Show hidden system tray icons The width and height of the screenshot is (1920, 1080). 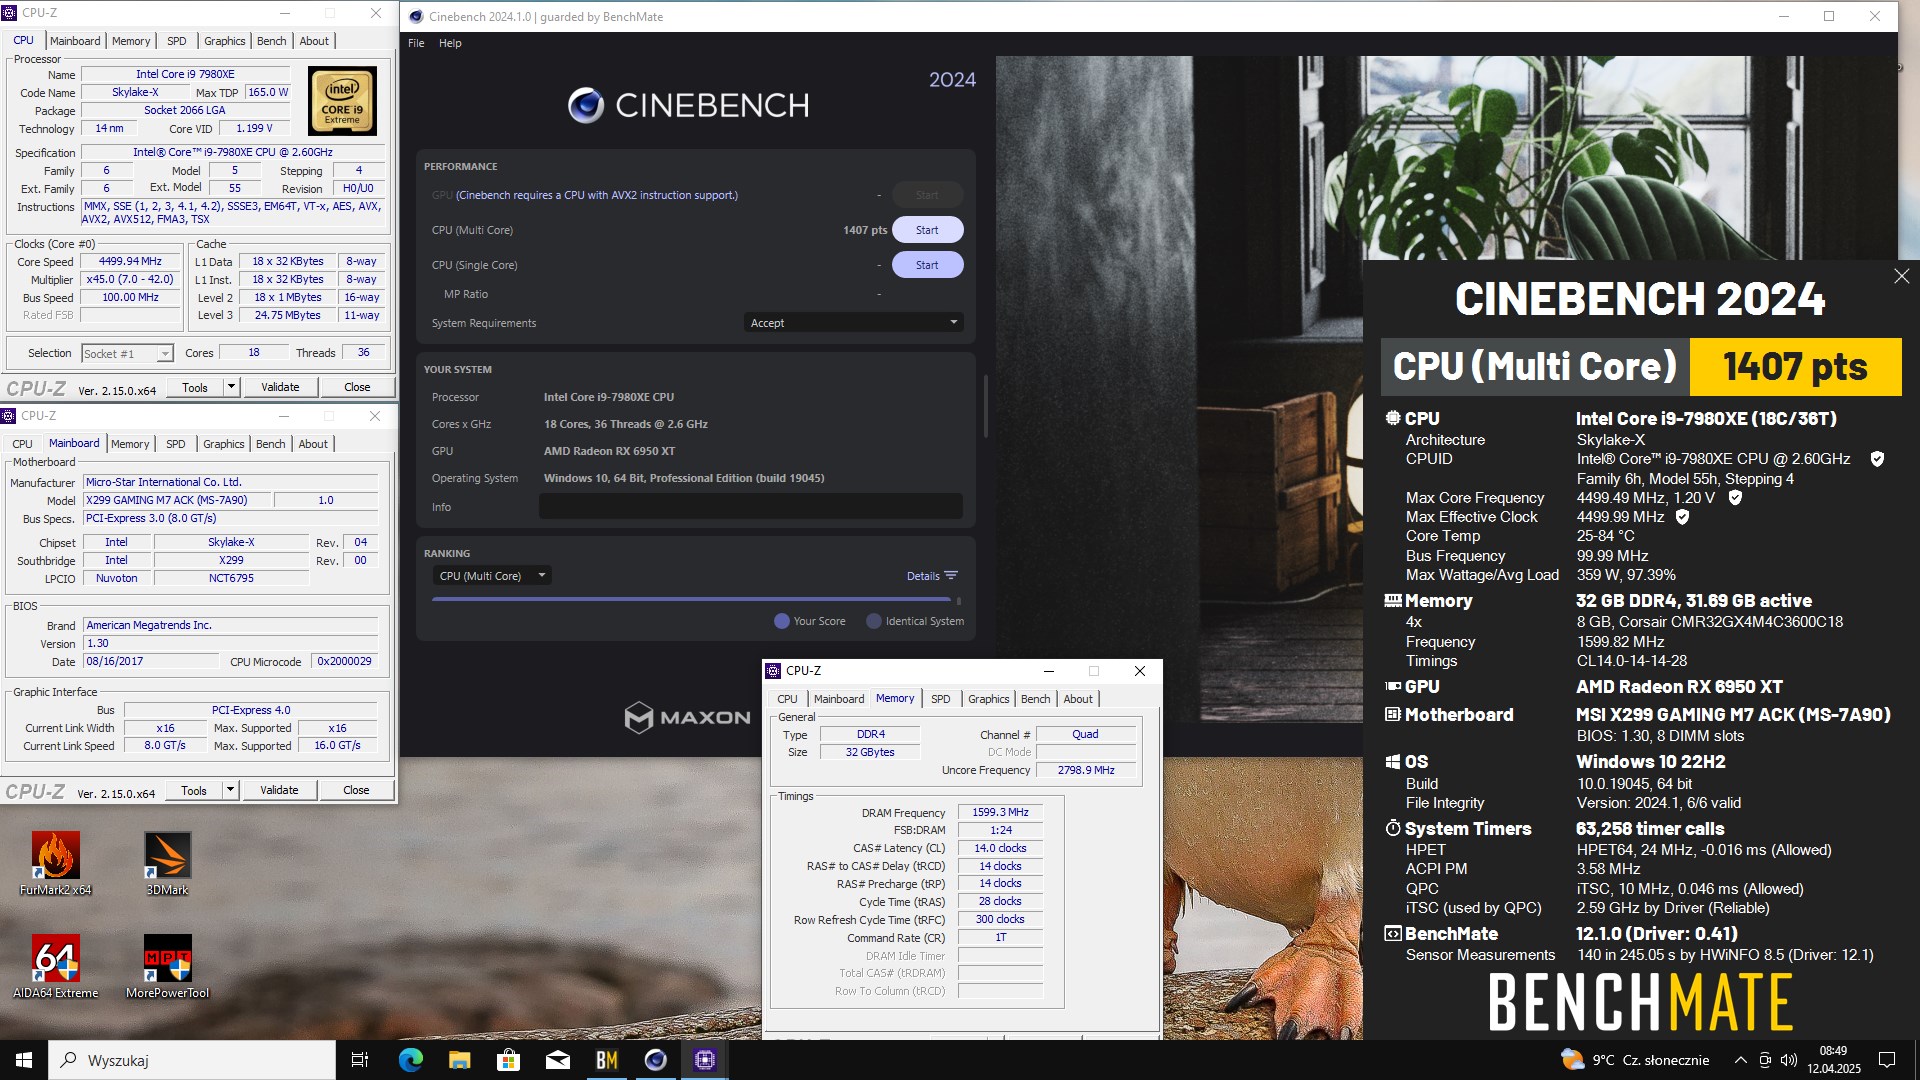pyautogui.click(x=1740, y=1060)
